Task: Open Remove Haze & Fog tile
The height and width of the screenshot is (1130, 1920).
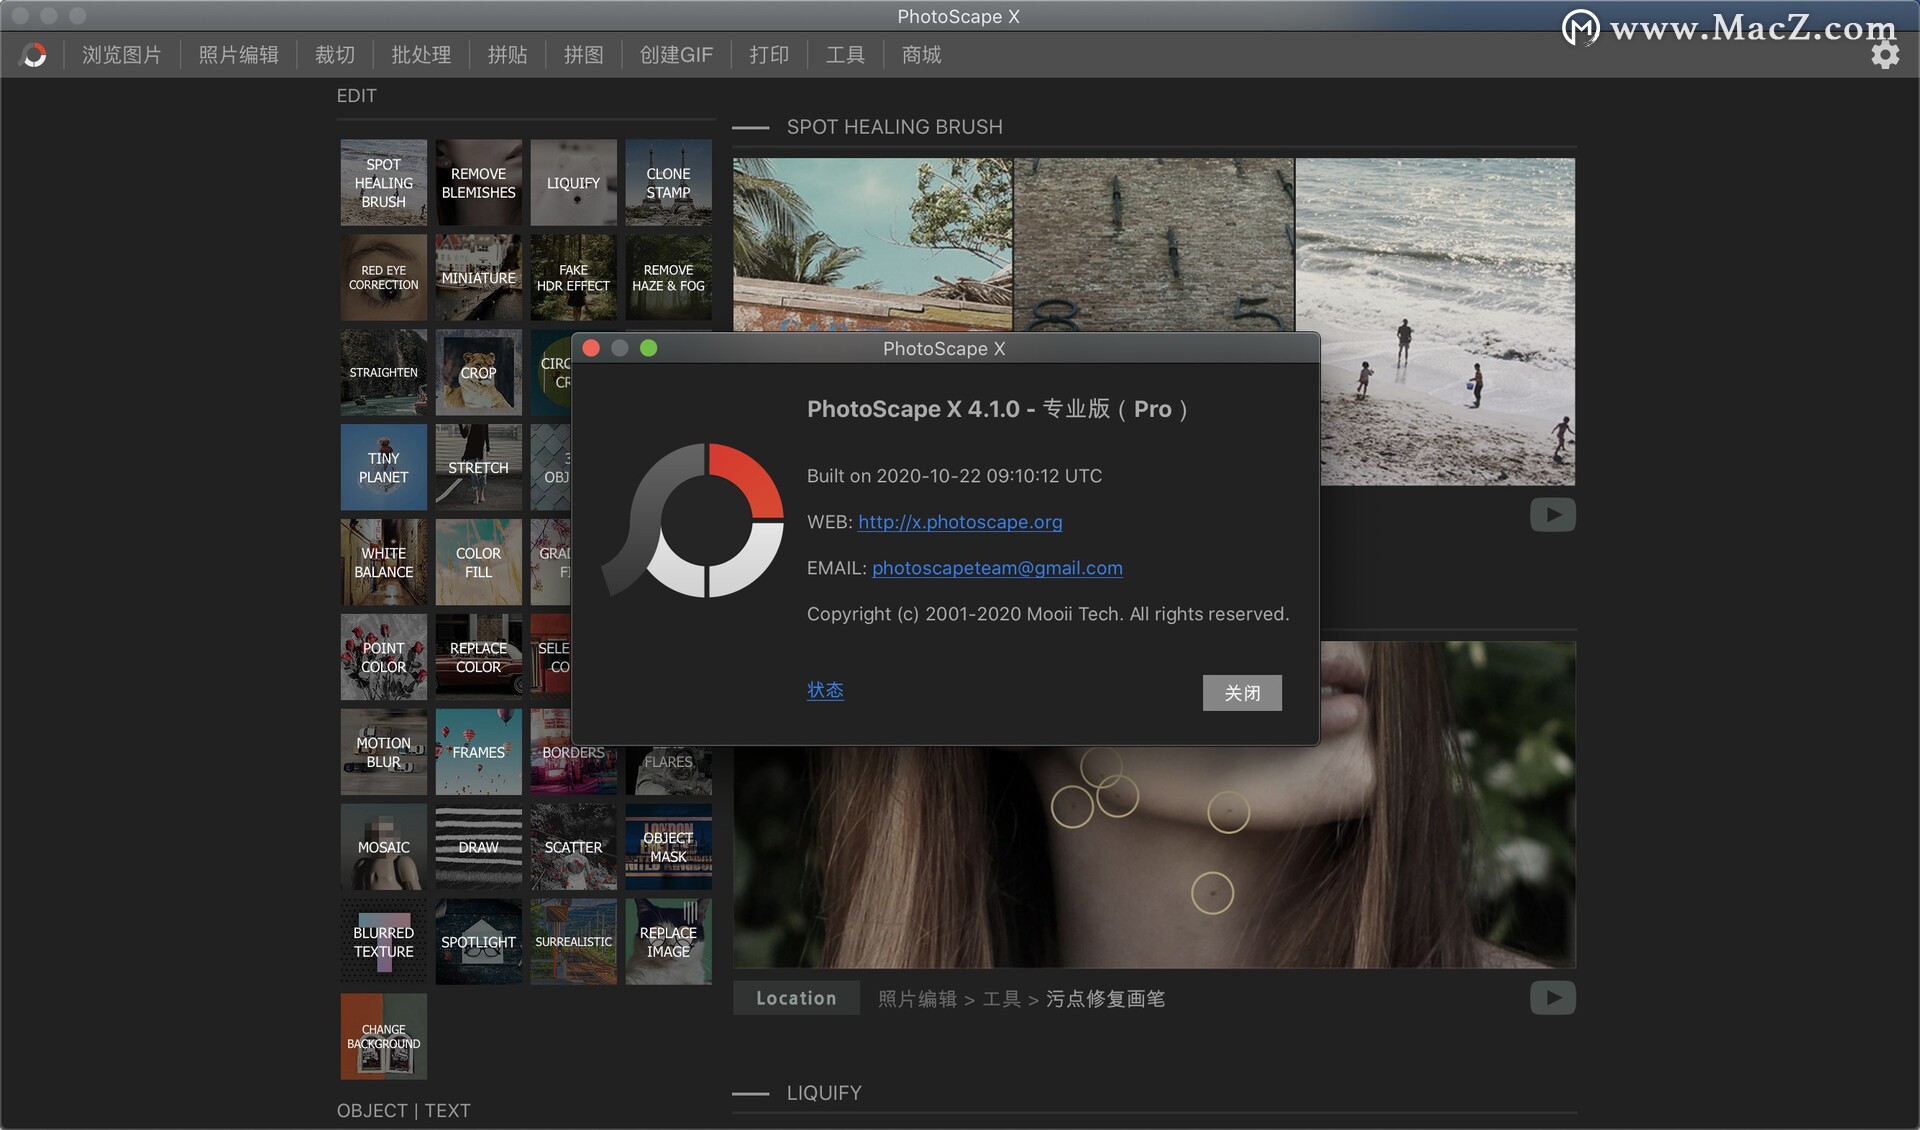Action: coord(668,277)
